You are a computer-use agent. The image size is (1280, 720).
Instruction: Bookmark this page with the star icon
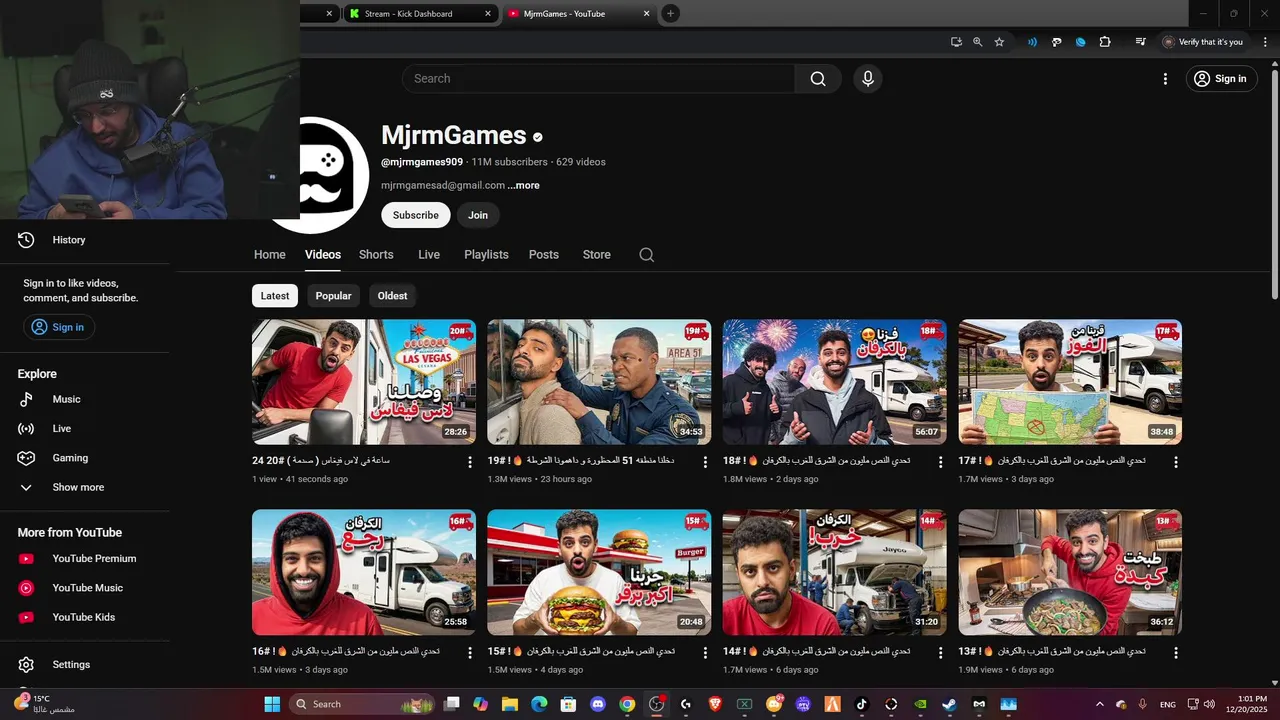point(999,42)
